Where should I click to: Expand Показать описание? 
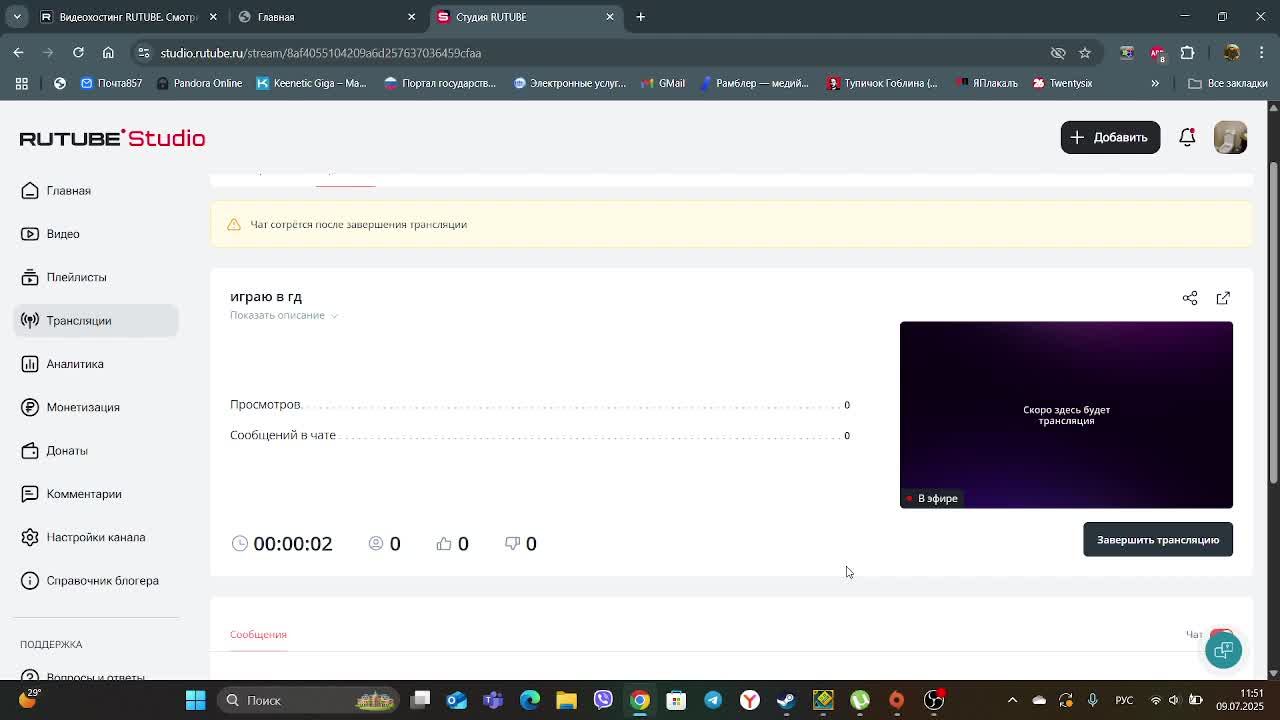tap(283, 315)
